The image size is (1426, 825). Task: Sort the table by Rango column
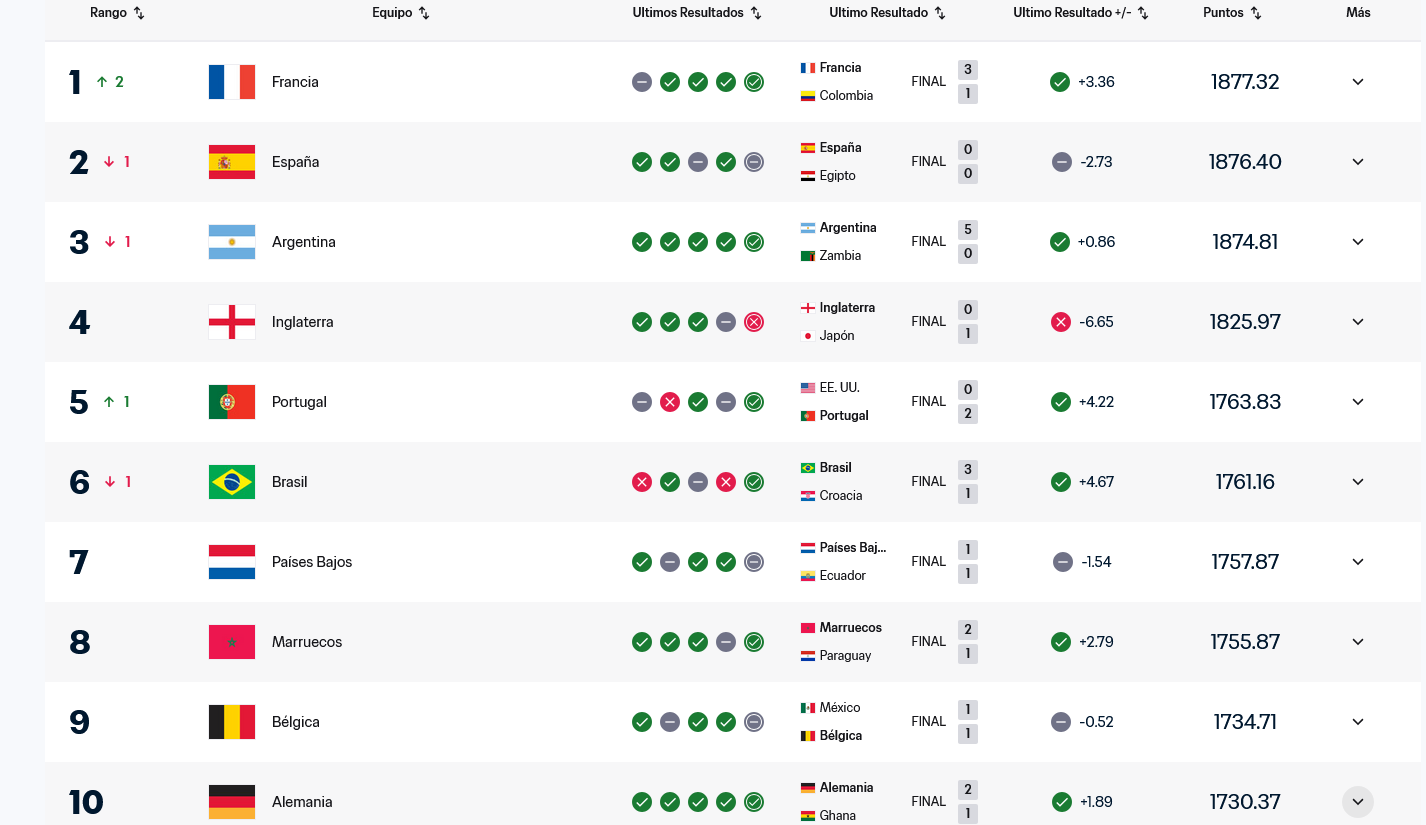coord(138,13)
